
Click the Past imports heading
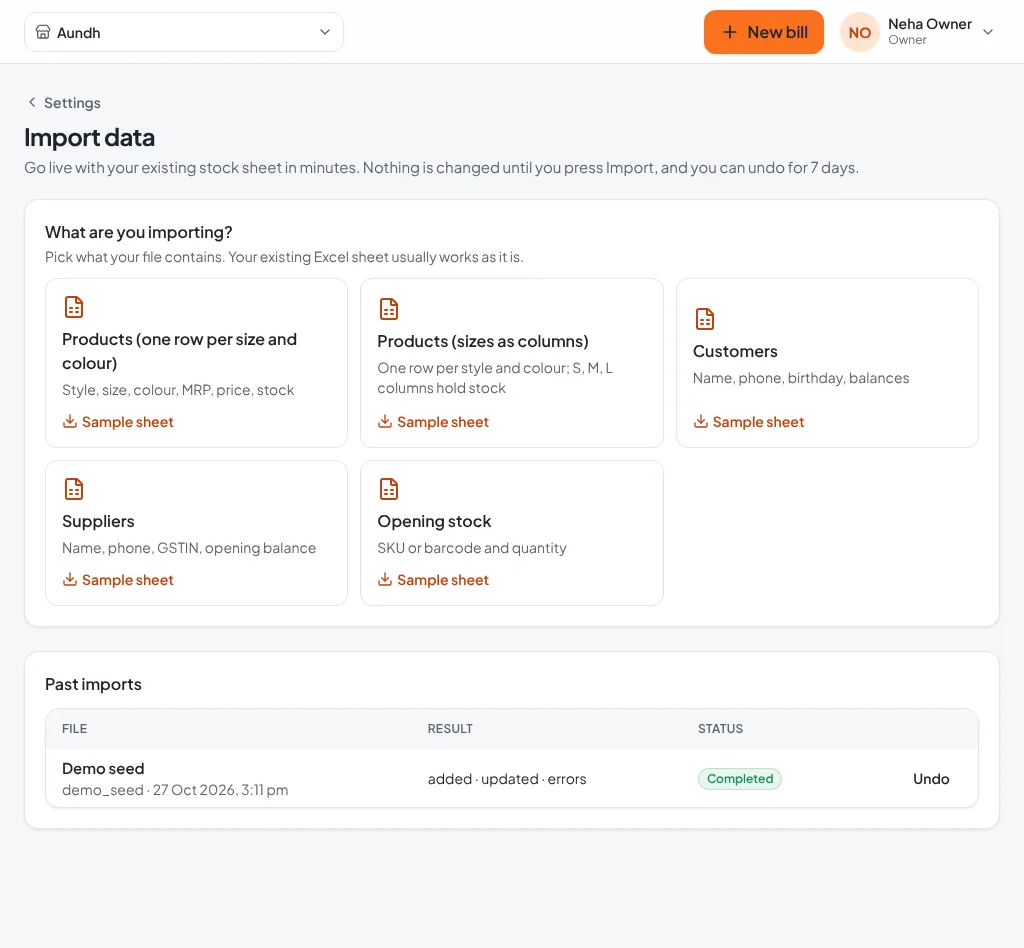(x=93, y=684)
